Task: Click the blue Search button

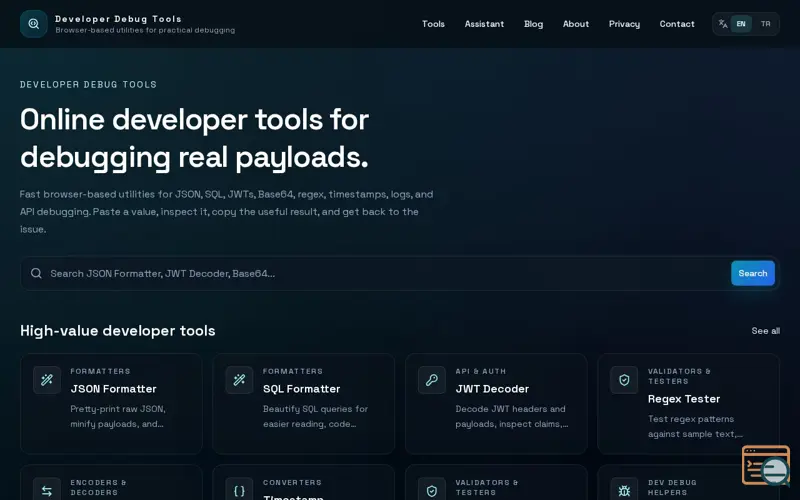Action: click(x=753, y=273)
